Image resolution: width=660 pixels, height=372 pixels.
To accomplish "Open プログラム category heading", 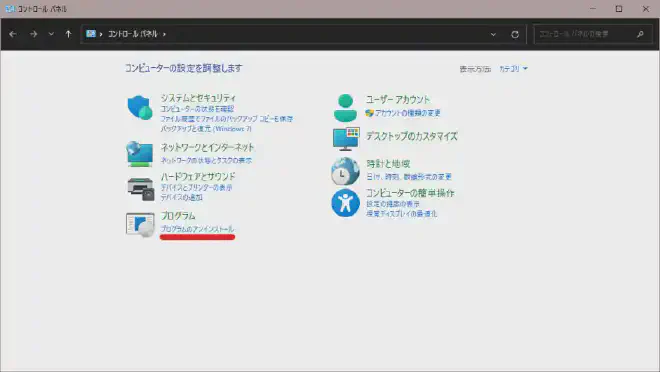I will coord(178,216).
